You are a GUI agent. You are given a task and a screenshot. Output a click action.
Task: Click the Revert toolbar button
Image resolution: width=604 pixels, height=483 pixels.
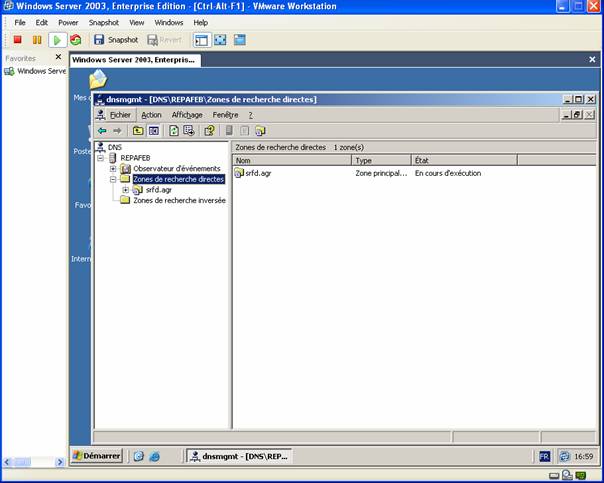(164, 40)
